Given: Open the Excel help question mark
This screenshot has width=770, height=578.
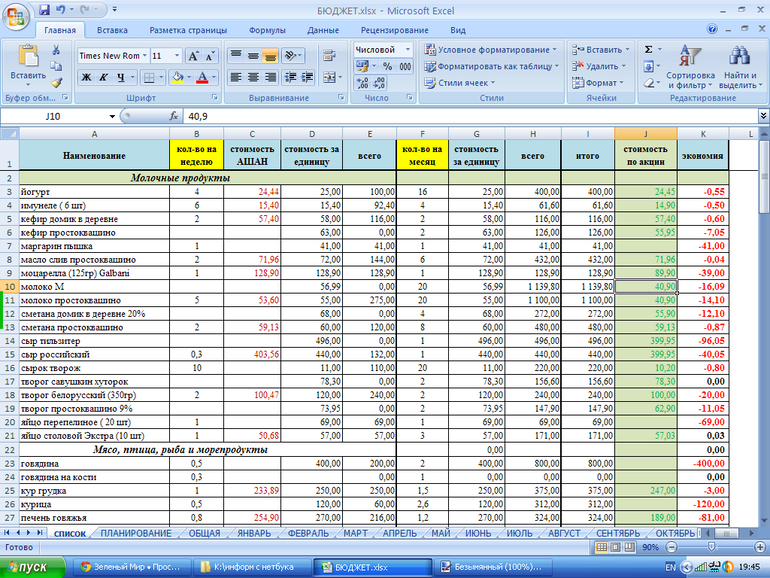Looking at the screenshot, I should pos(712,29).
